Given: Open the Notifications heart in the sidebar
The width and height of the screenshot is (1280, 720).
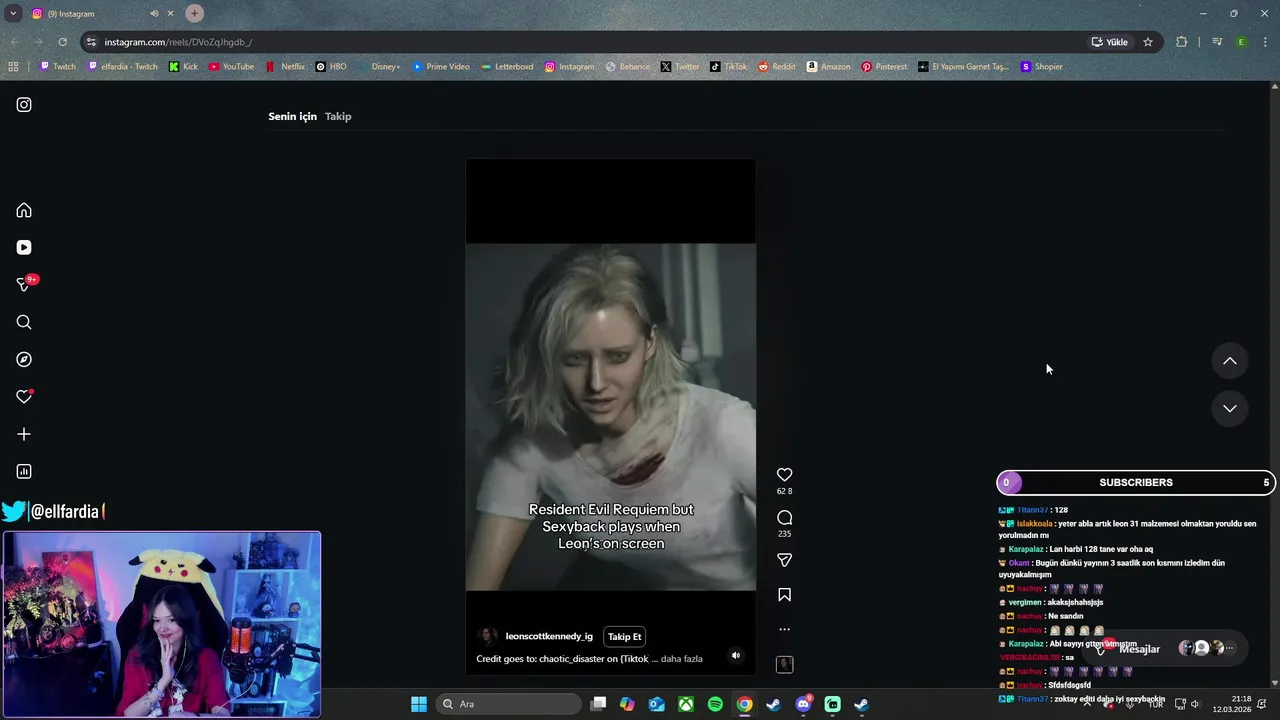Looking at the screenshot, I should 24,397.
